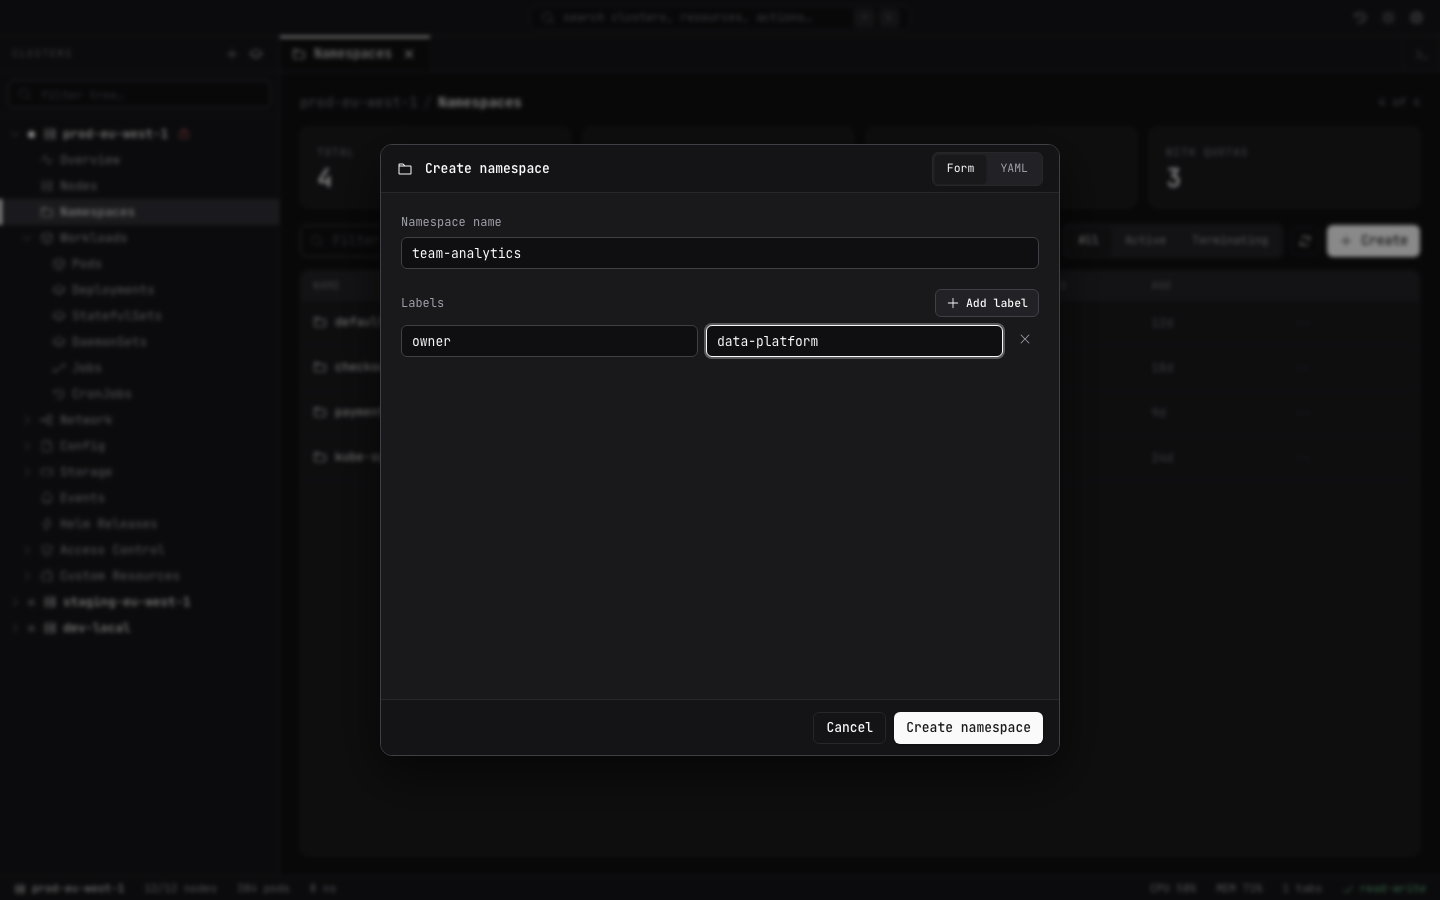The width and height of the screenshot is (1440, 900).
Task: Select Access Control in sidebar tree
Action: tap(112, 550)
